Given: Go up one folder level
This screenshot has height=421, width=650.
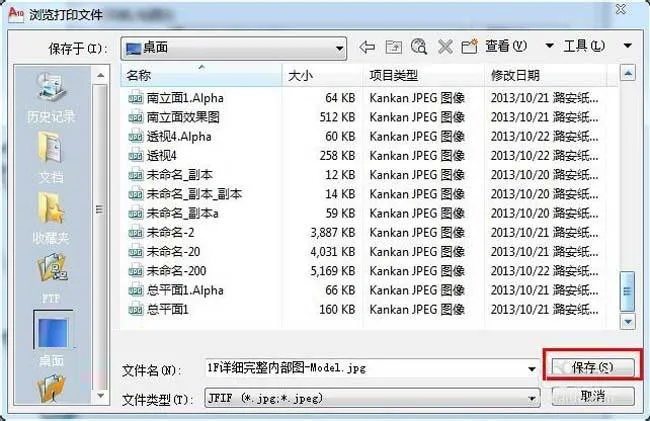Looking at the screenshot, I should point(393,47).
